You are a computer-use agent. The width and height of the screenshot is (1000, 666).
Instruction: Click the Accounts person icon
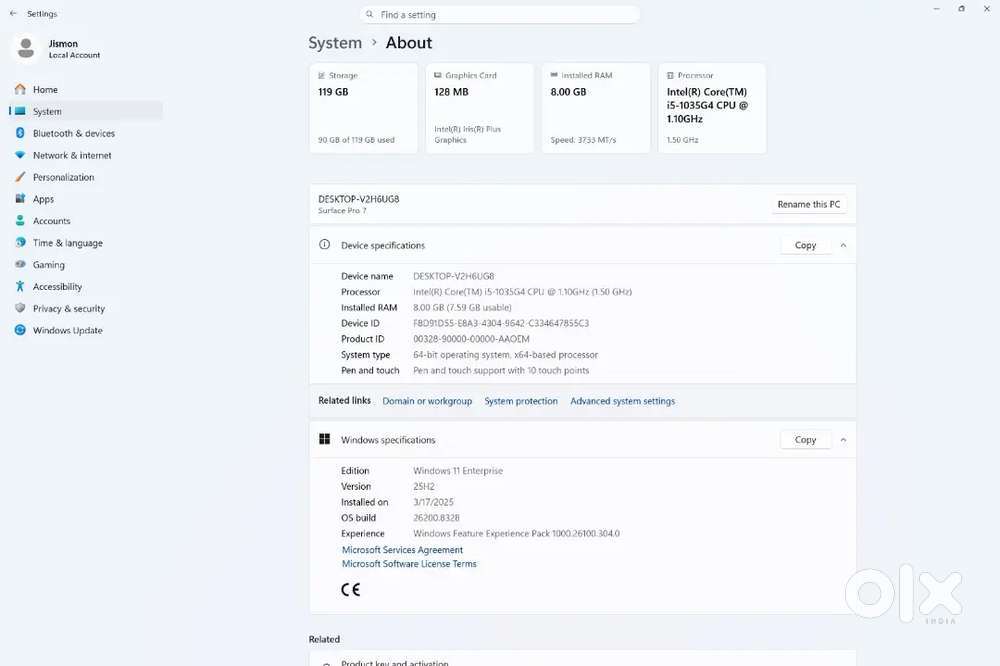(20, 221)
